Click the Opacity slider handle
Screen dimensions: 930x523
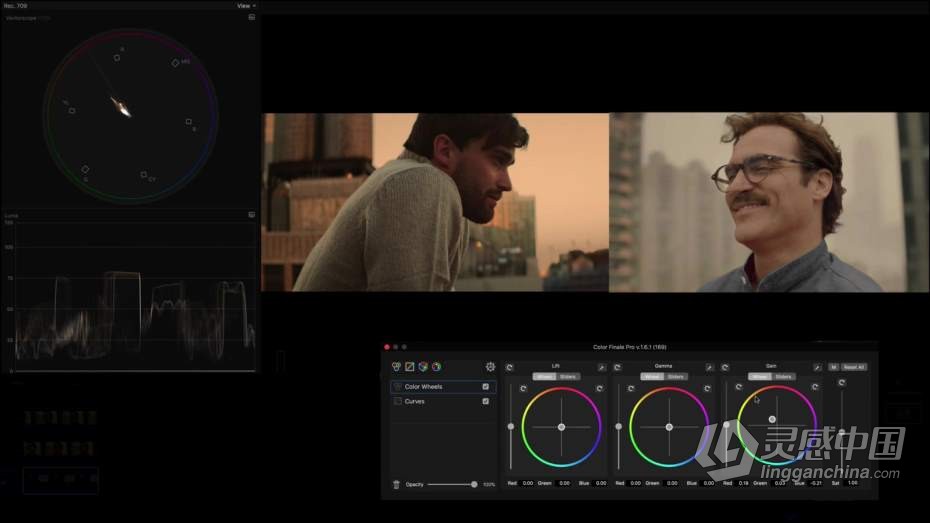pos(474,484)
